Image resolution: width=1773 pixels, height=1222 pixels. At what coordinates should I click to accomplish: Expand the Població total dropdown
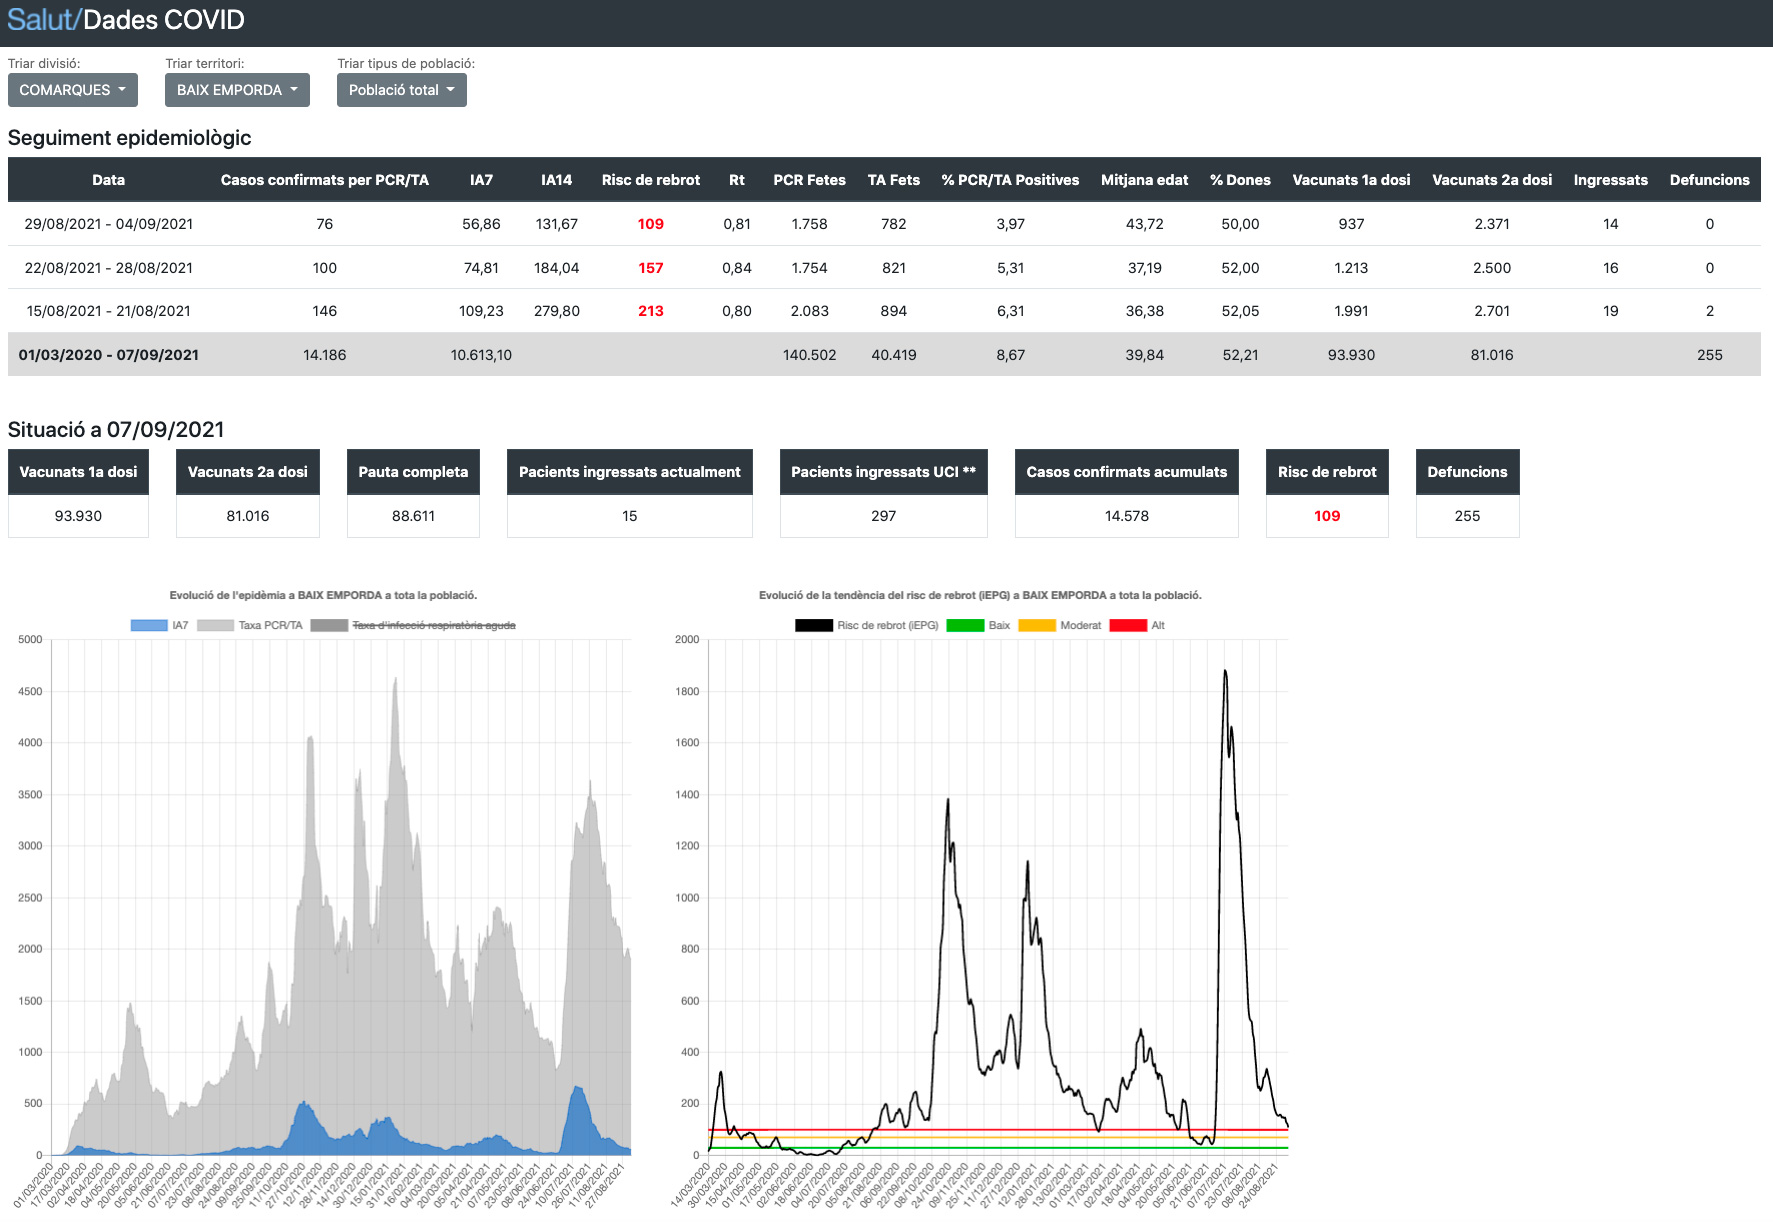402,90
